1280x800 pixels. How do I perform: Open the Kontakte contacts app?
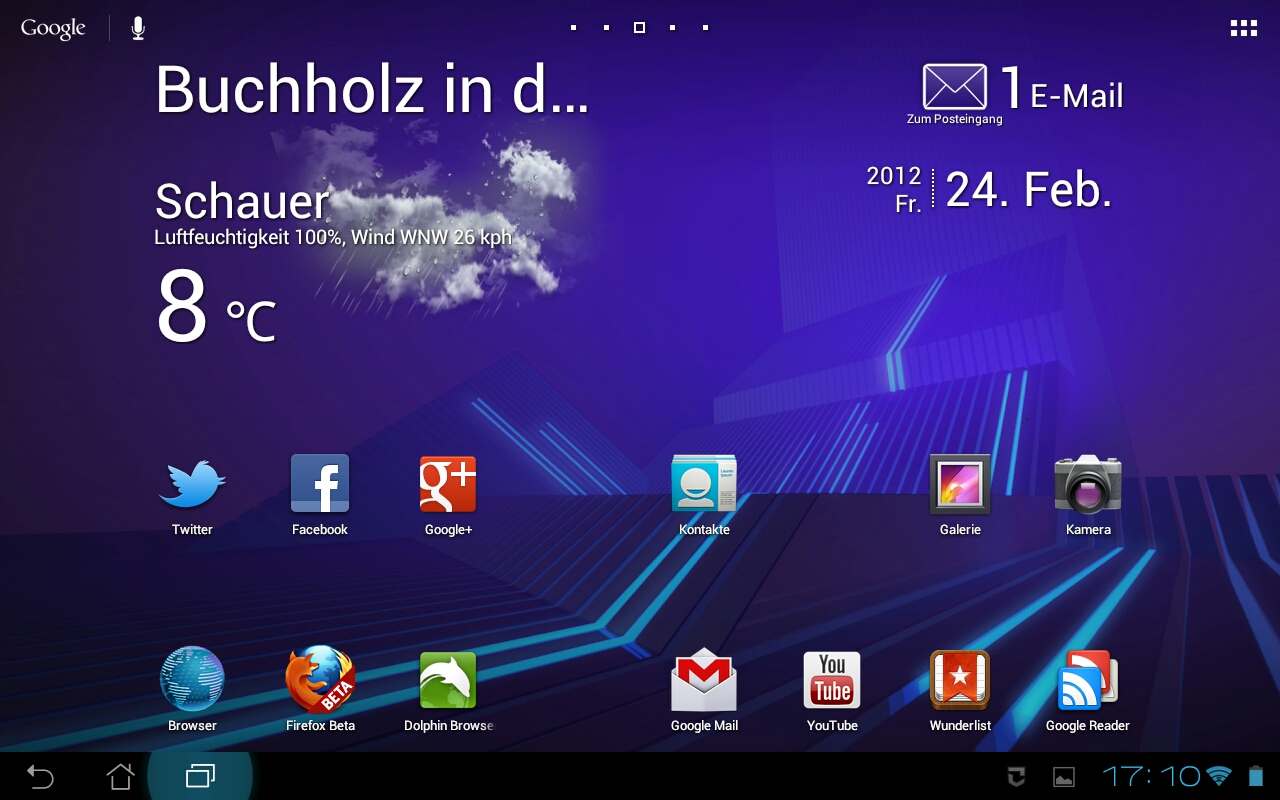pyautogui.click(x=704, y=484)
